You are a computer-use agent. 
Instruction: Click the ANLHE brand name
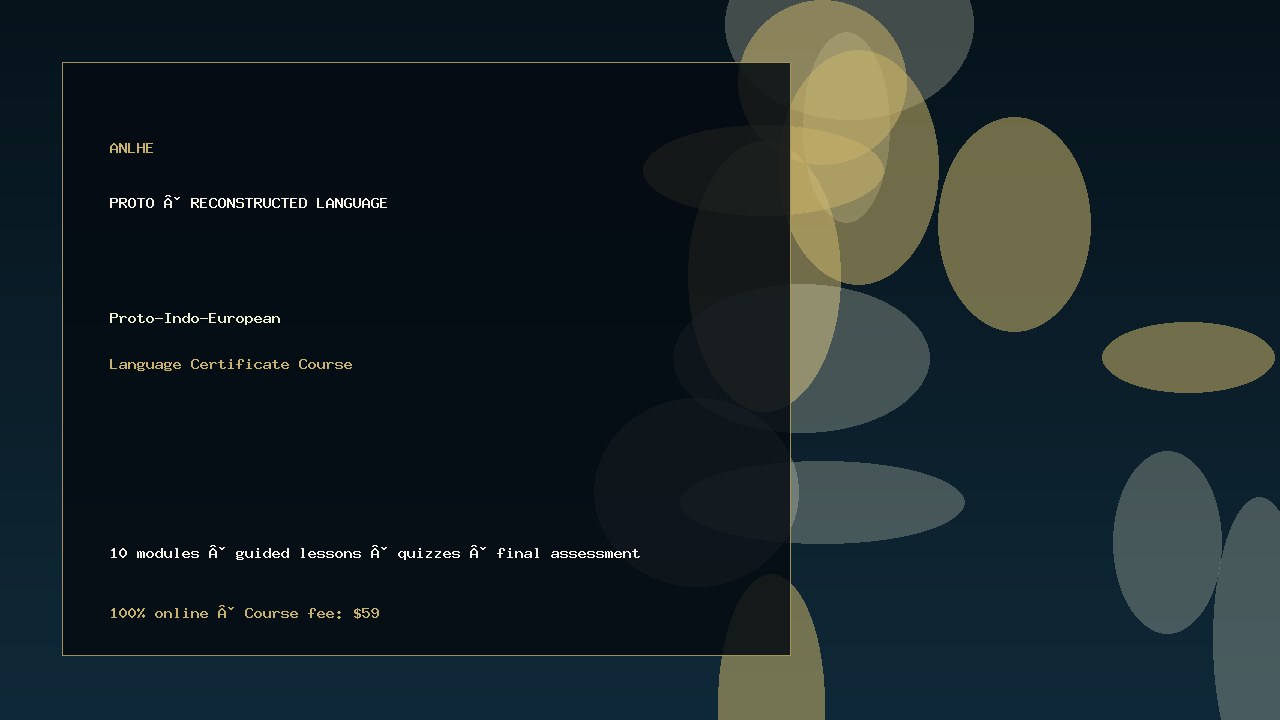131,148
